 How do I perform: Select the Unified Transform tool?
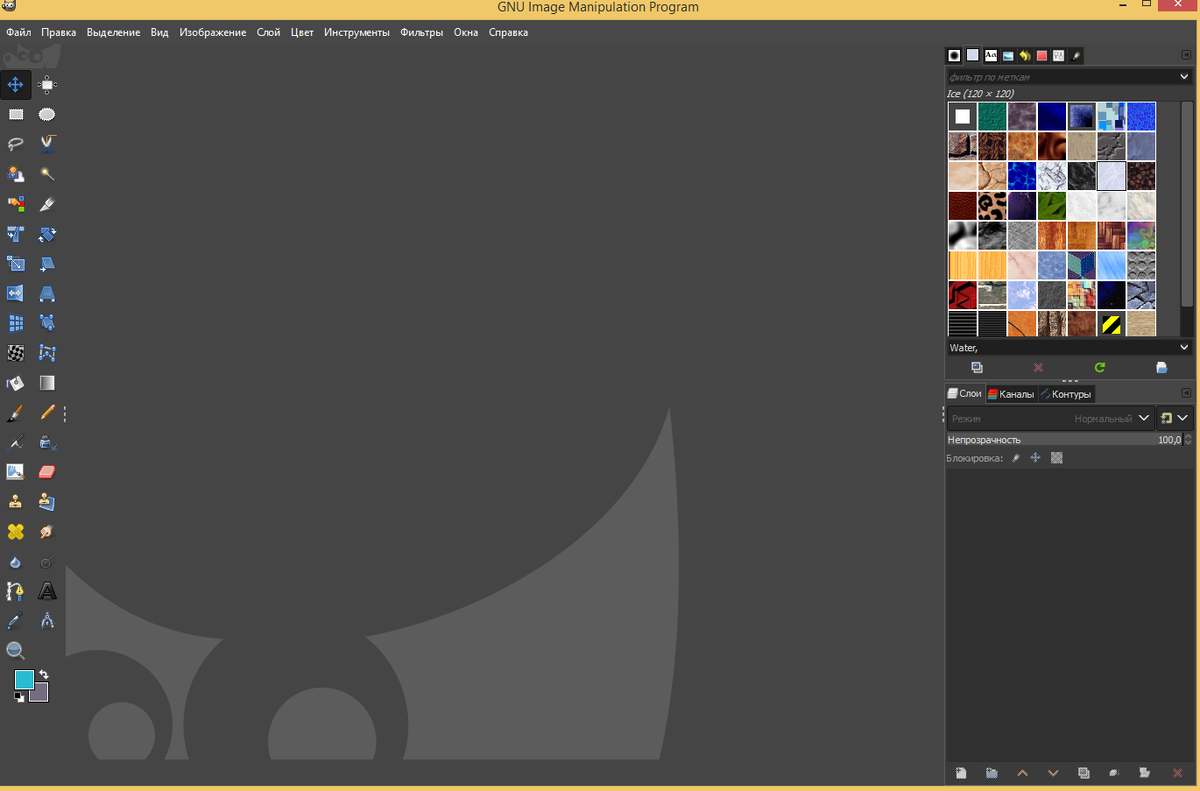(16, 234)
